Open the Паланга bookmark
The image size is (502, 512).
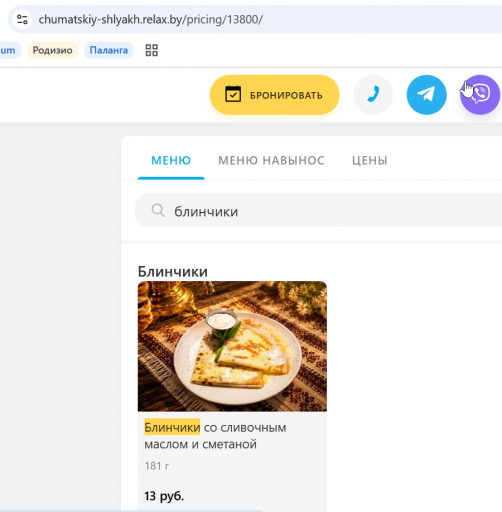tap(109, 50)
